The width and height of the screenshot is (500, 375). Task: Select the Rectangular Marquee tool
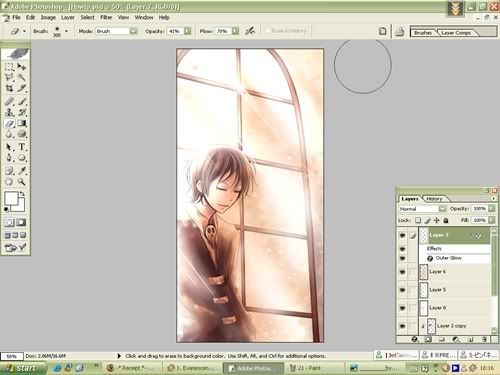[x=9, y=67]
